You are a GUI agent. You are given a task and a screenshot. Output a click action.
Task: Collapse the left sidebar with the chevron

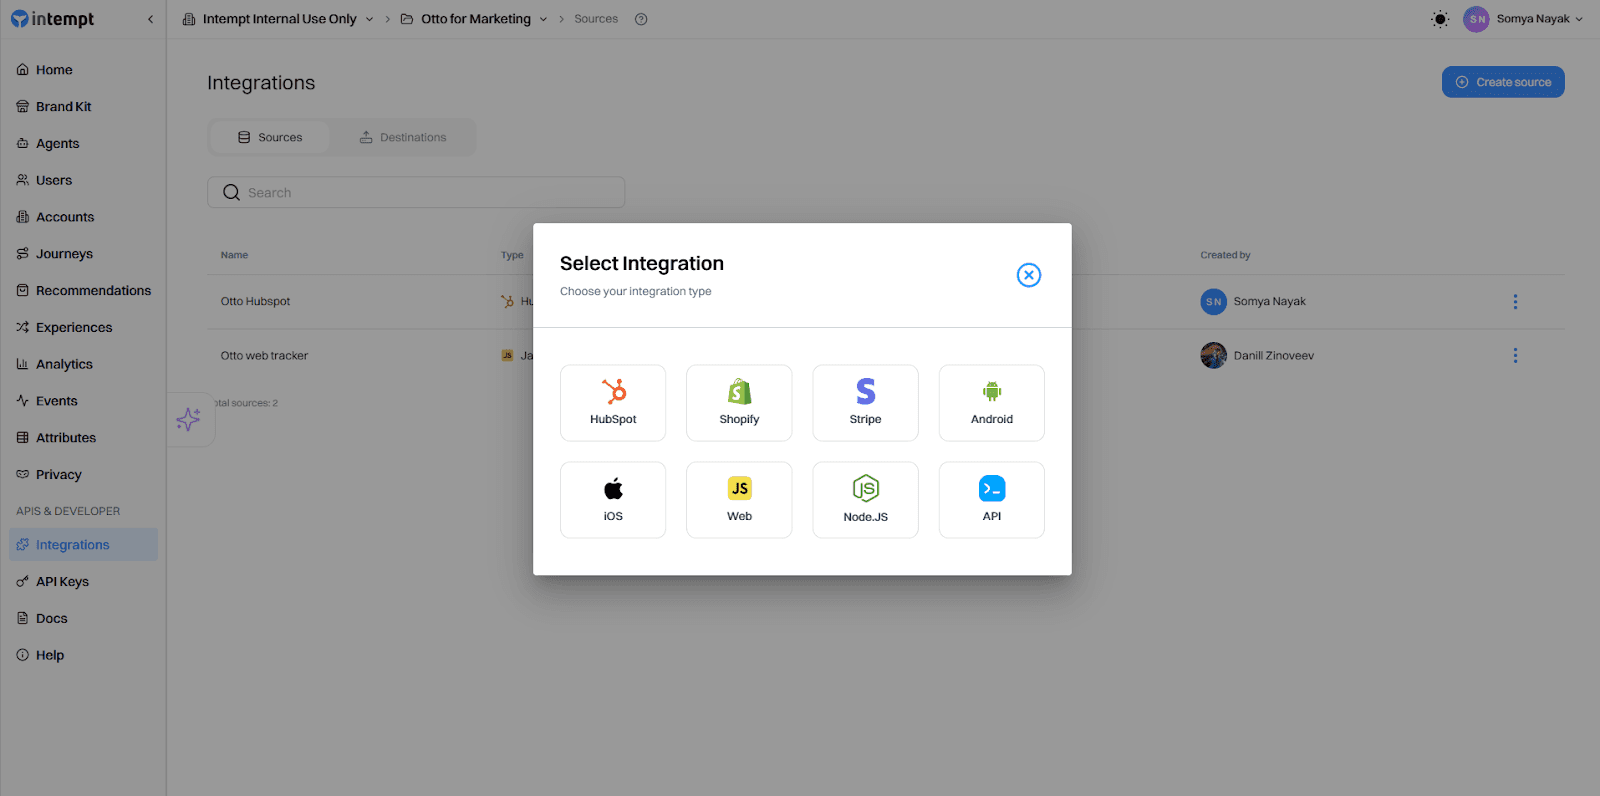pyautogui.click(x=151, y=19)
